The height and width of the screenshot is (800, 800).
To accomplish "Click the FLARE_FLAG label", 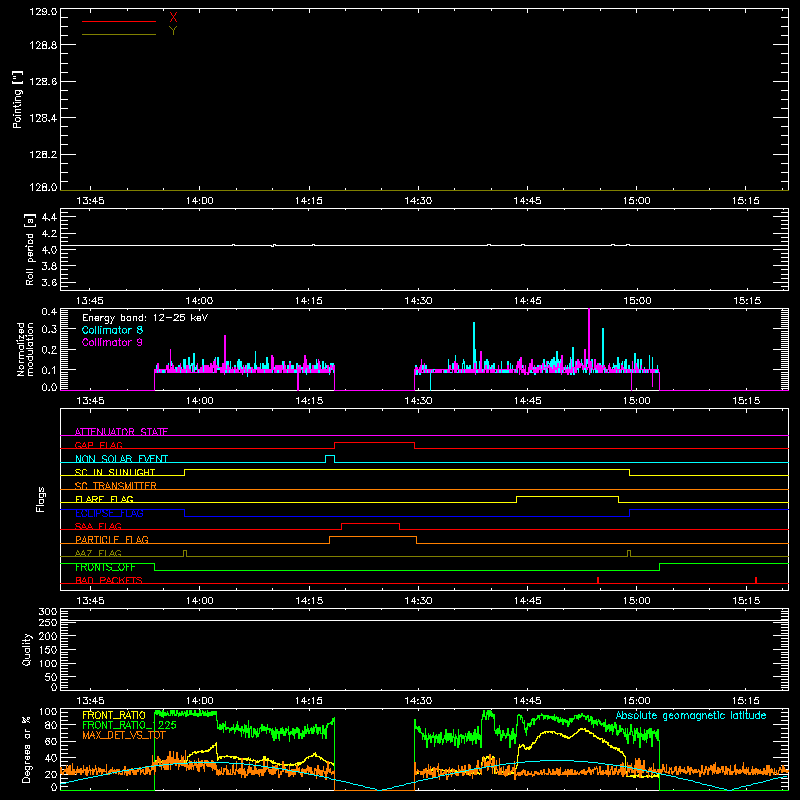I will [x=104, y=499].
